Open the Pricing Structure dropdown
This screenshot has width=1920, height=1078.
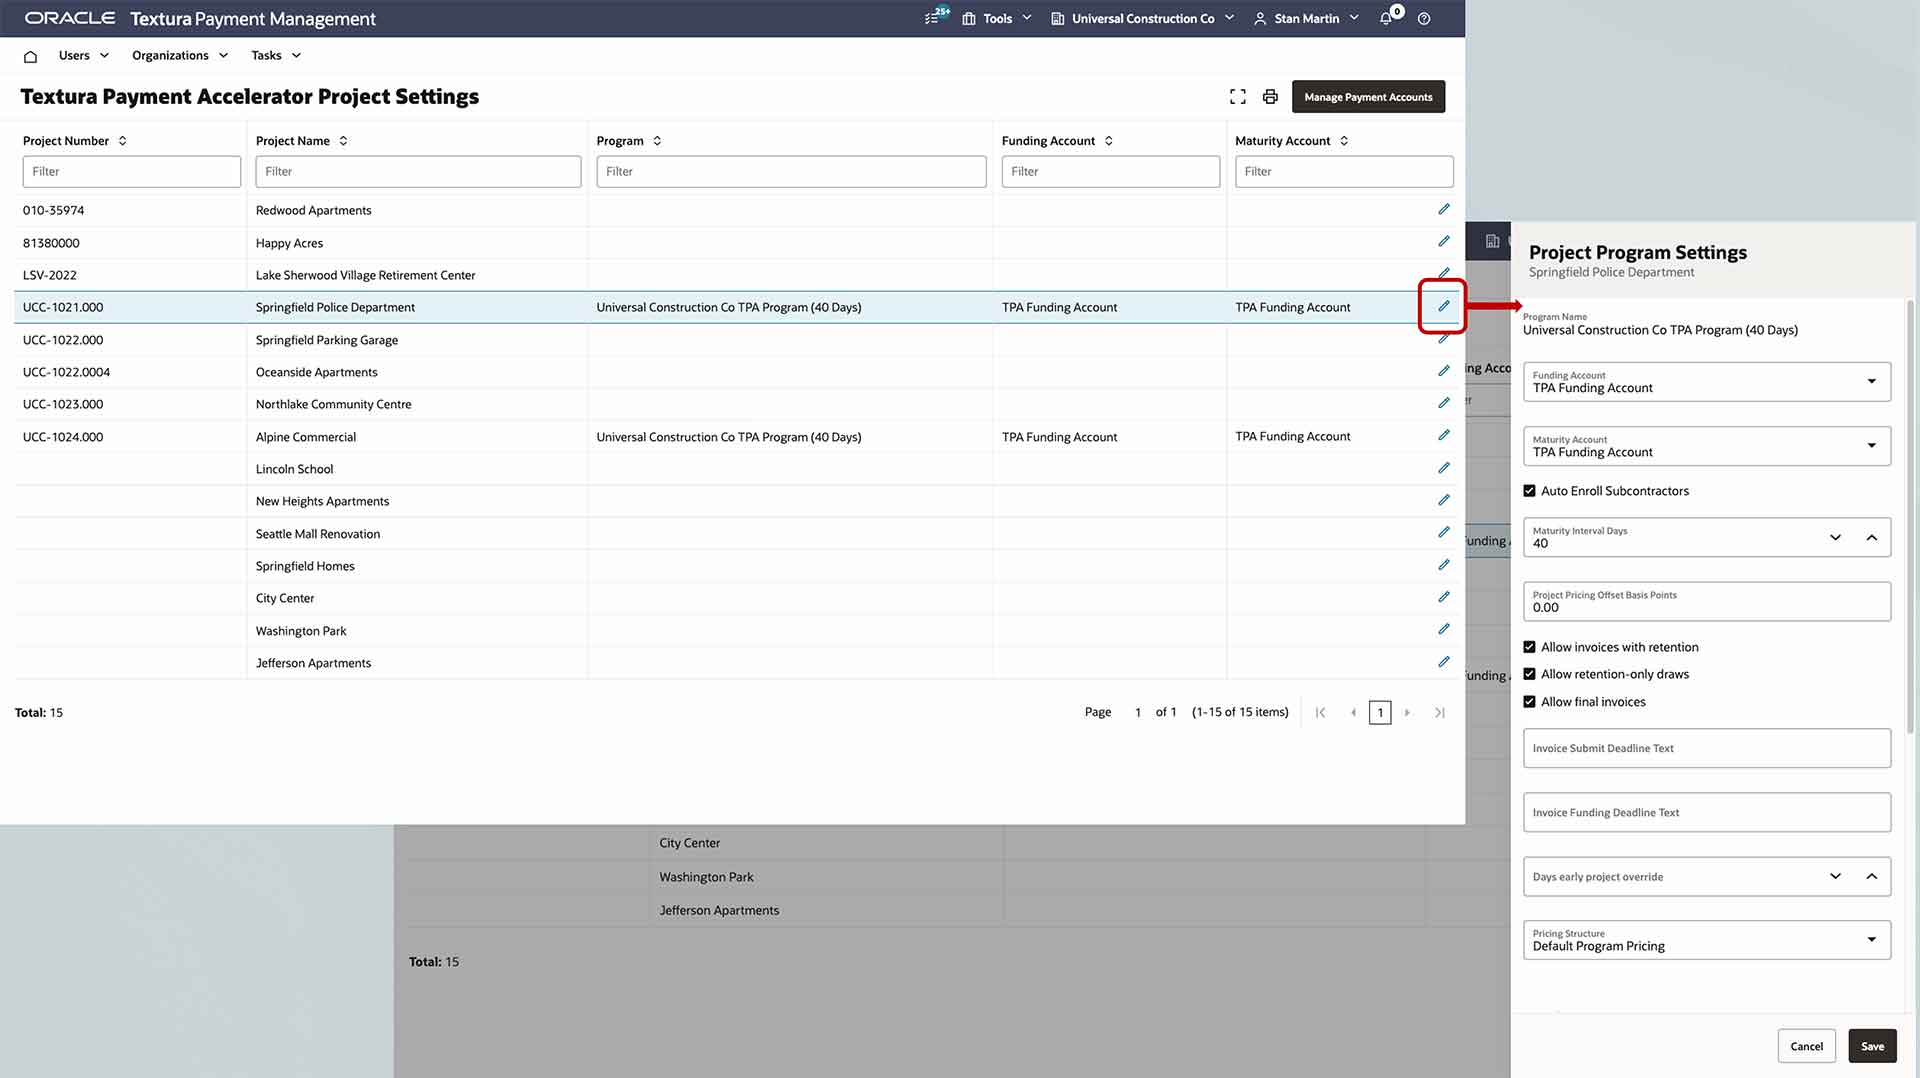pos(1706,940)
